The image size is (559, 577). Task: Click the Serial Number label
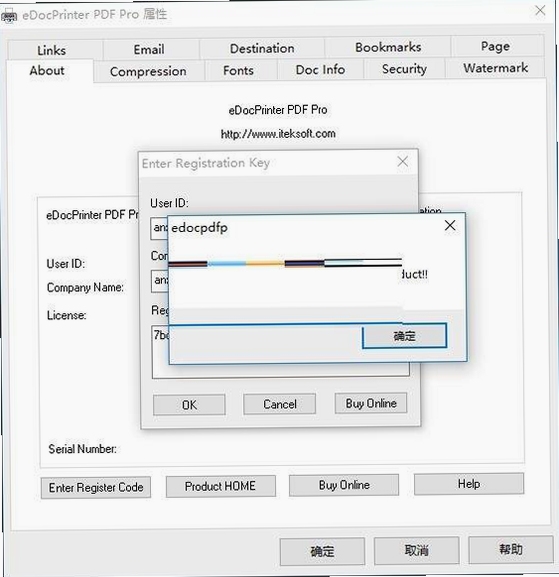[x=82, y=449]
